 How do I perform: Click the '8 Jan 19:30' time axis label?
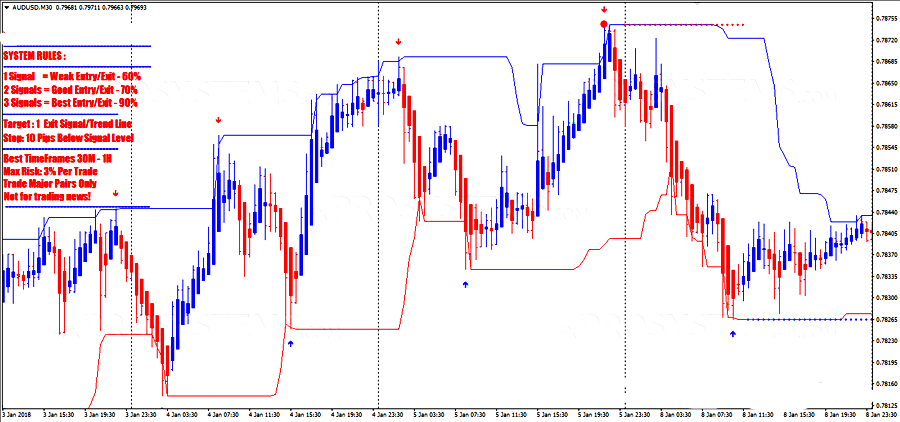[x=841, y=414]
